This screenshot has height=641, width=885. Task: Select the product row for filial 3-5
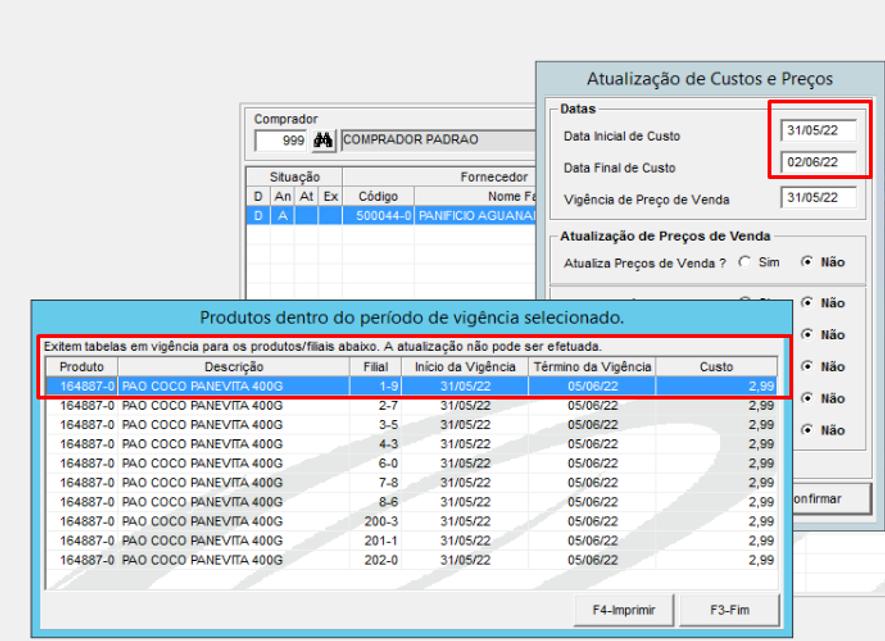(x=411, y=424)
